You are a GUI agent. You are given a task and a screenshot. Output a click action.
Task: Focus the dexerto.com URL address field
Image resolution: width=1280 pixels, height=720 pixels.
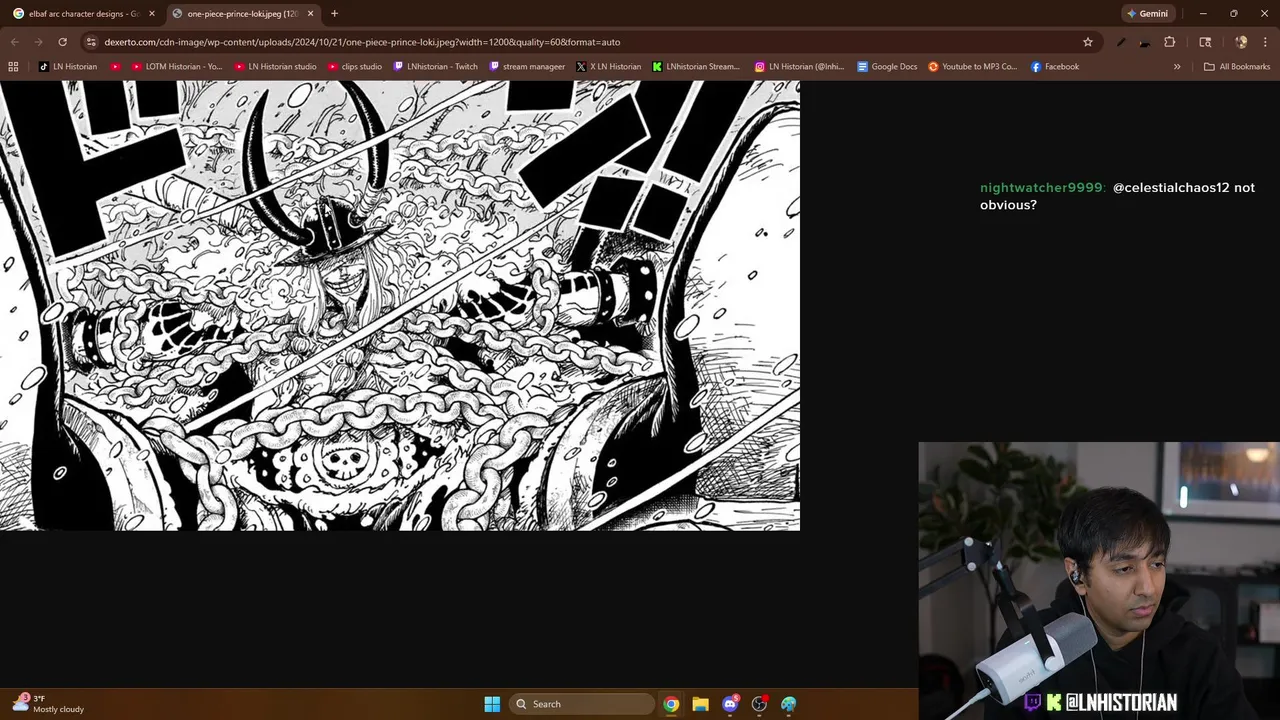(590, 42)
